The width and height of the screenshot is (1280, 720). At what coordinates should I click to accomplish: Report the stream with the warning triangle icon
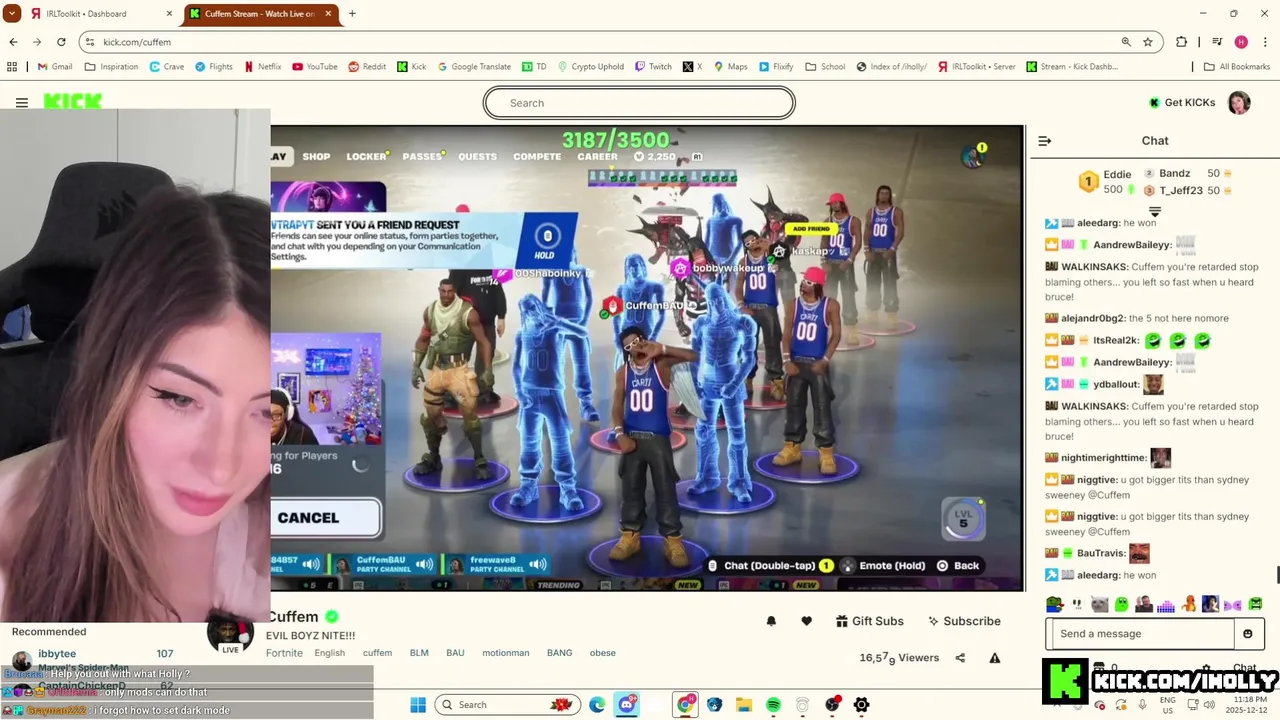pyautogui.click(x=995, y=658)
